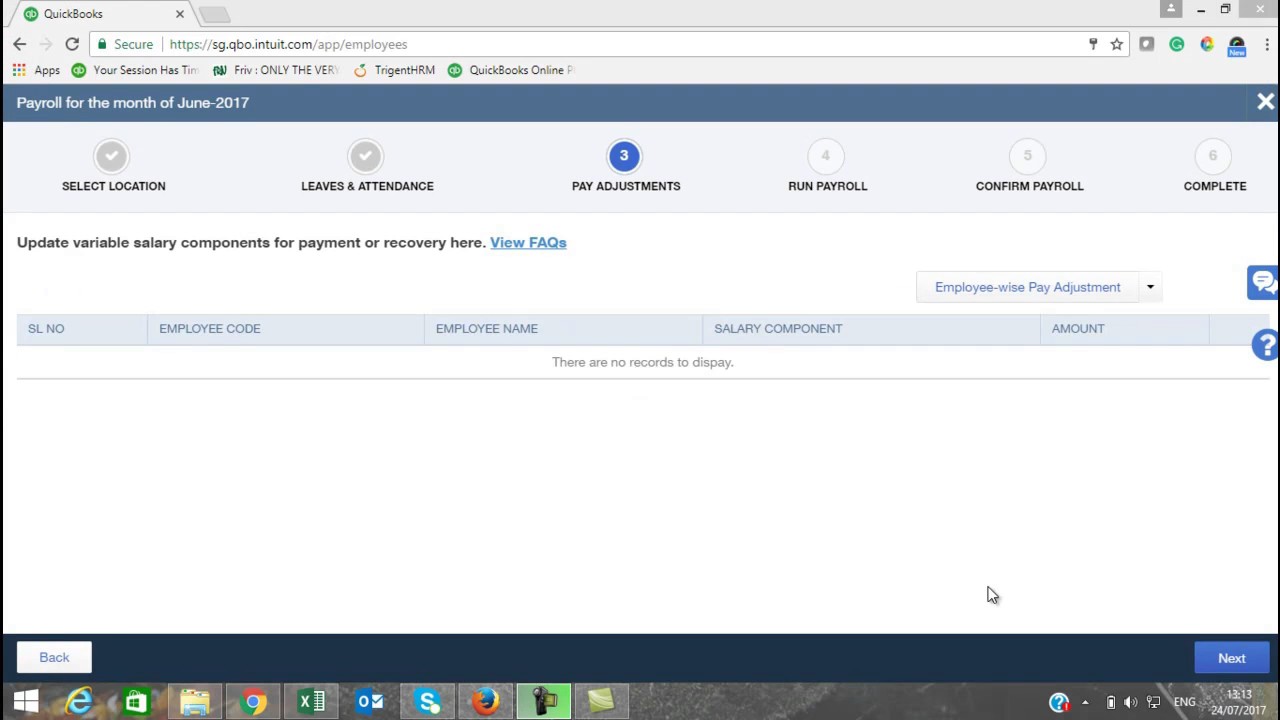
Task: Open the View FAQs link
Action: [x=528, y=242]
